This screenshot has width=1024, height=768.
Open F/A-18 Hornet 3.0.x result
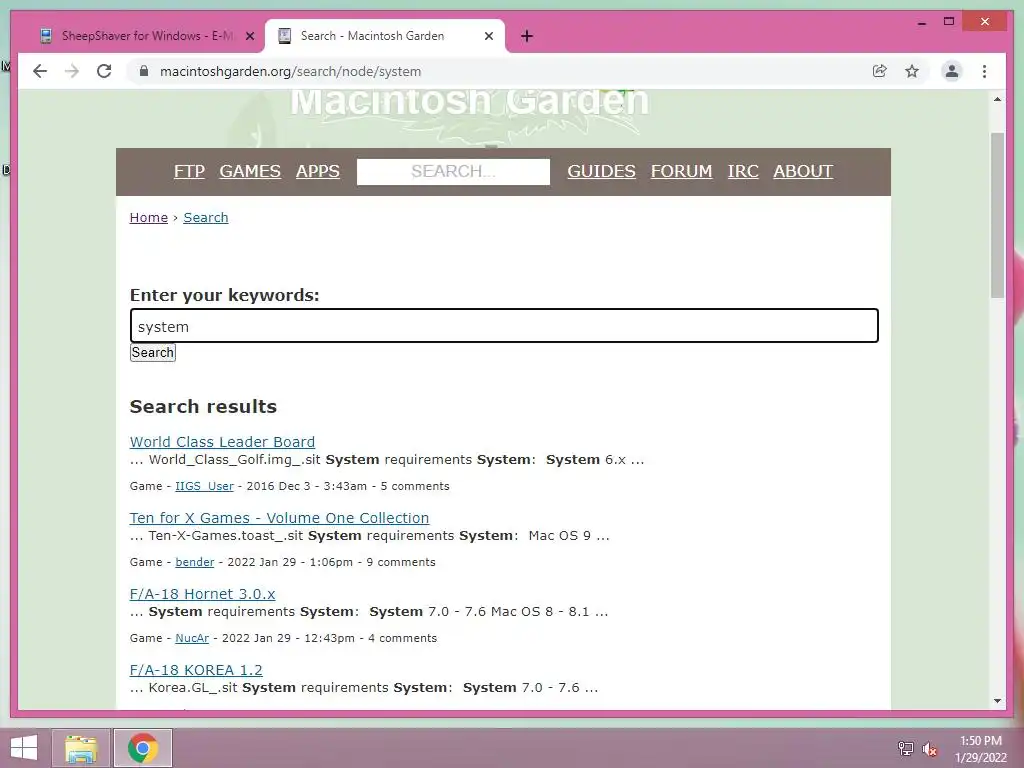click(x=202, y=594)
